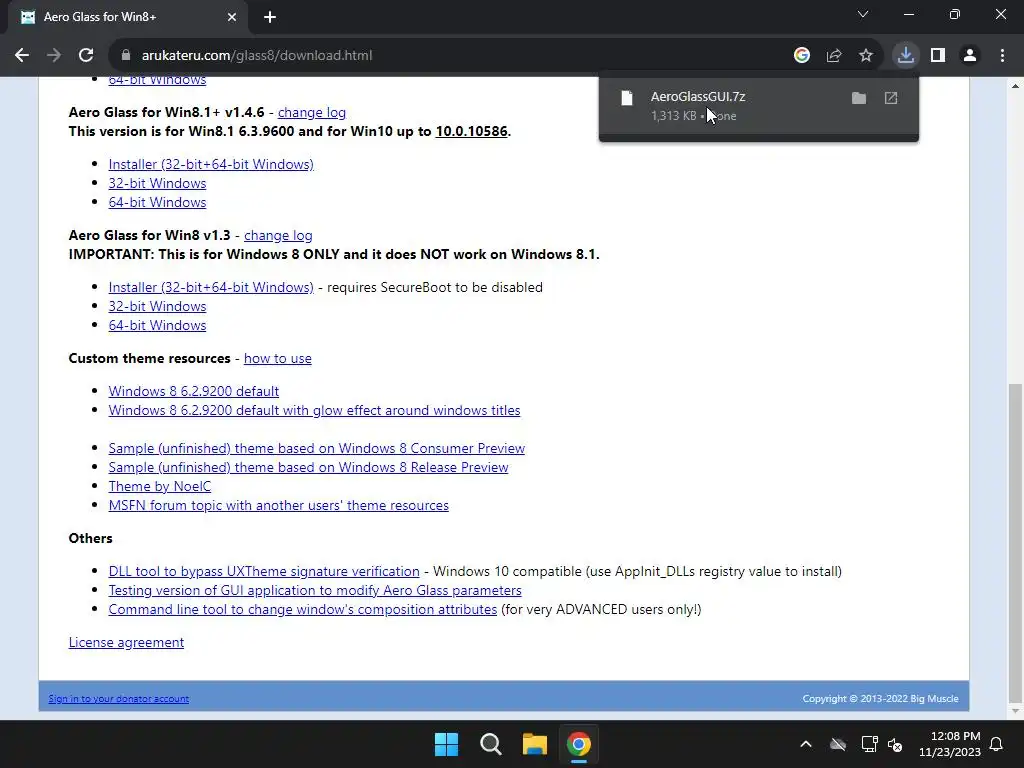Open the notifications bell
The height and width of the screenshot is (768, 1024).
(997, 744)
